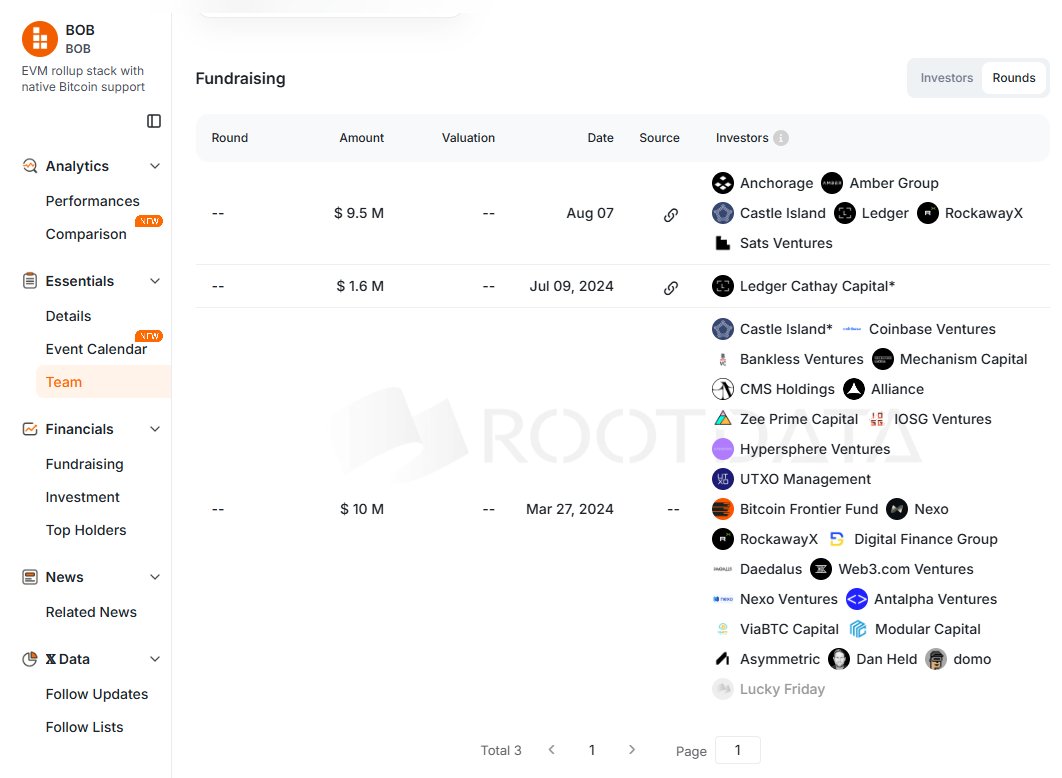The width and height of the screenshot is (1062, 778).
Task: Open the IOSG Ventures investor link
Action: (942, 419)
